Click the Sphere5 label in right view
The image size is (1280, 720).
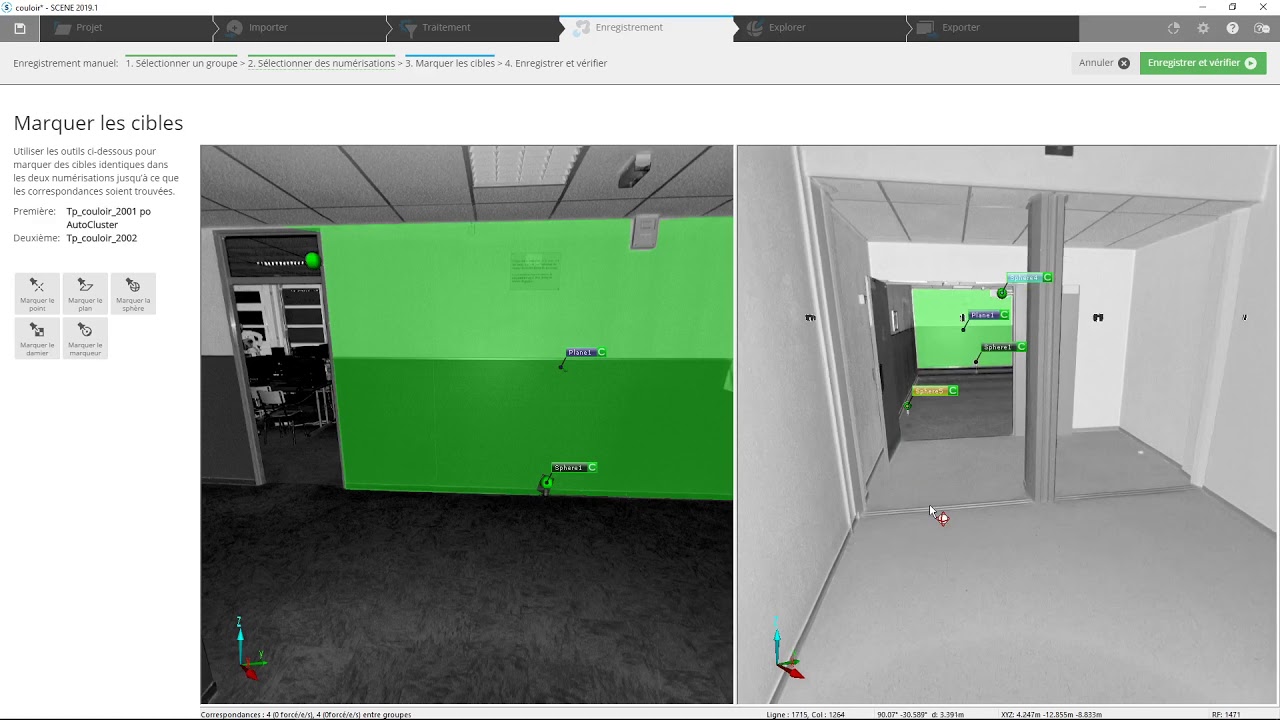pos(936,391)
